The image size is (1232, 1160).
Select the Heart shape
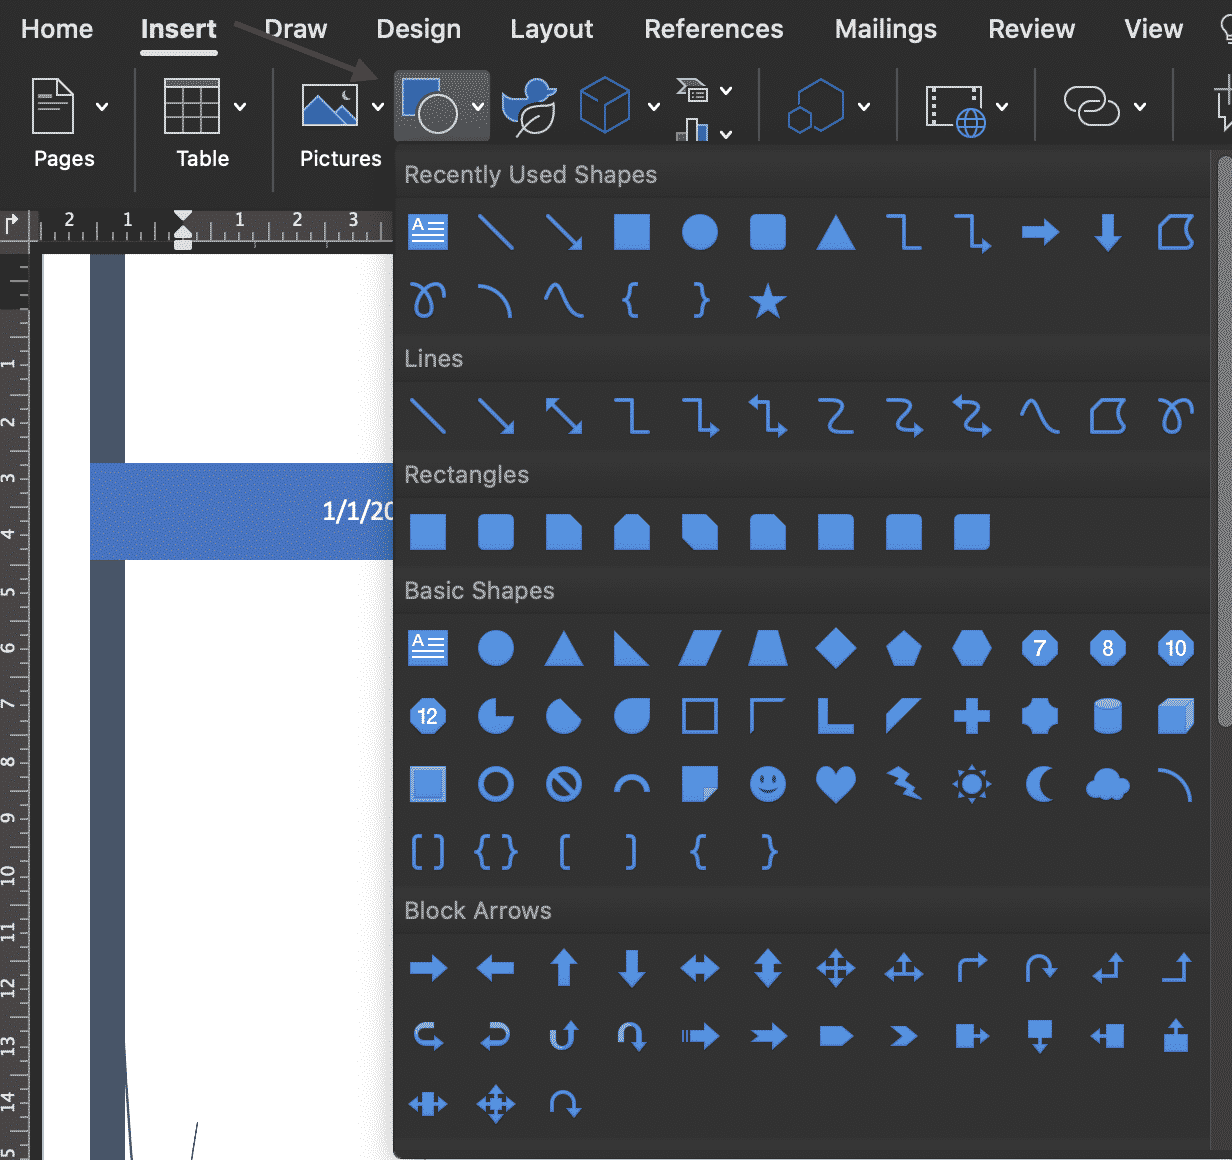click(835, 785)
